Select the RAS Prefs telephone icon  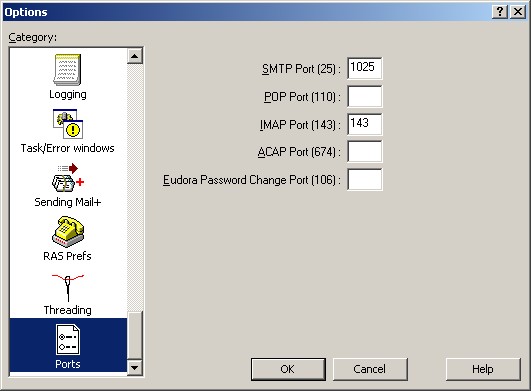click(x=68, y=232)
